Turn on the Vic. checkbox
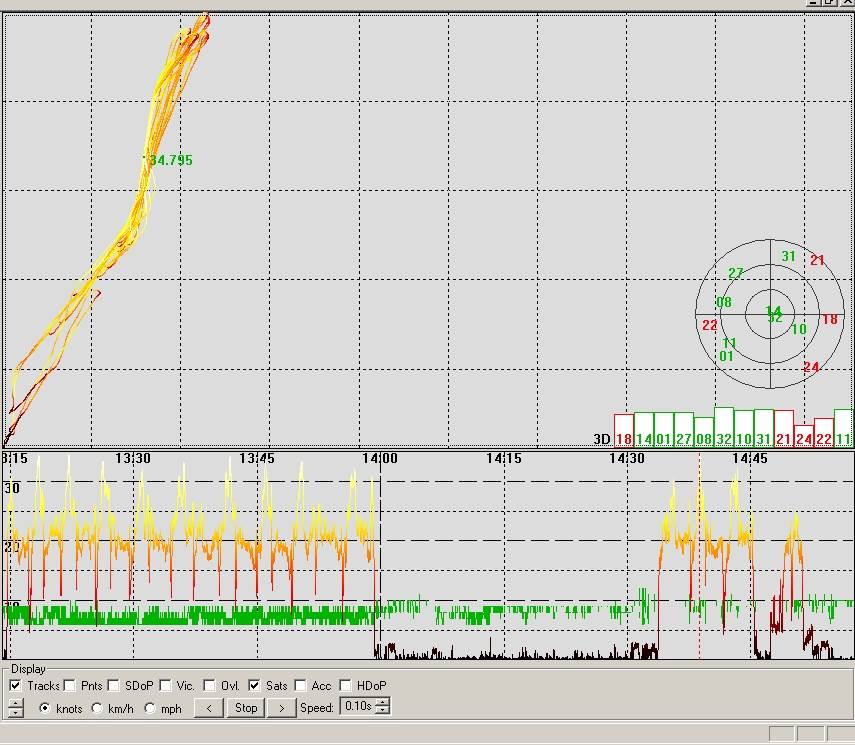855x745 pixels. tap(165, 686)
